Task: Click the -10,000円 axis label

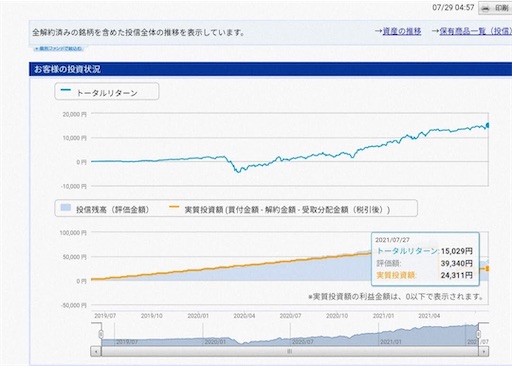Action: click(x=73, y=186)
